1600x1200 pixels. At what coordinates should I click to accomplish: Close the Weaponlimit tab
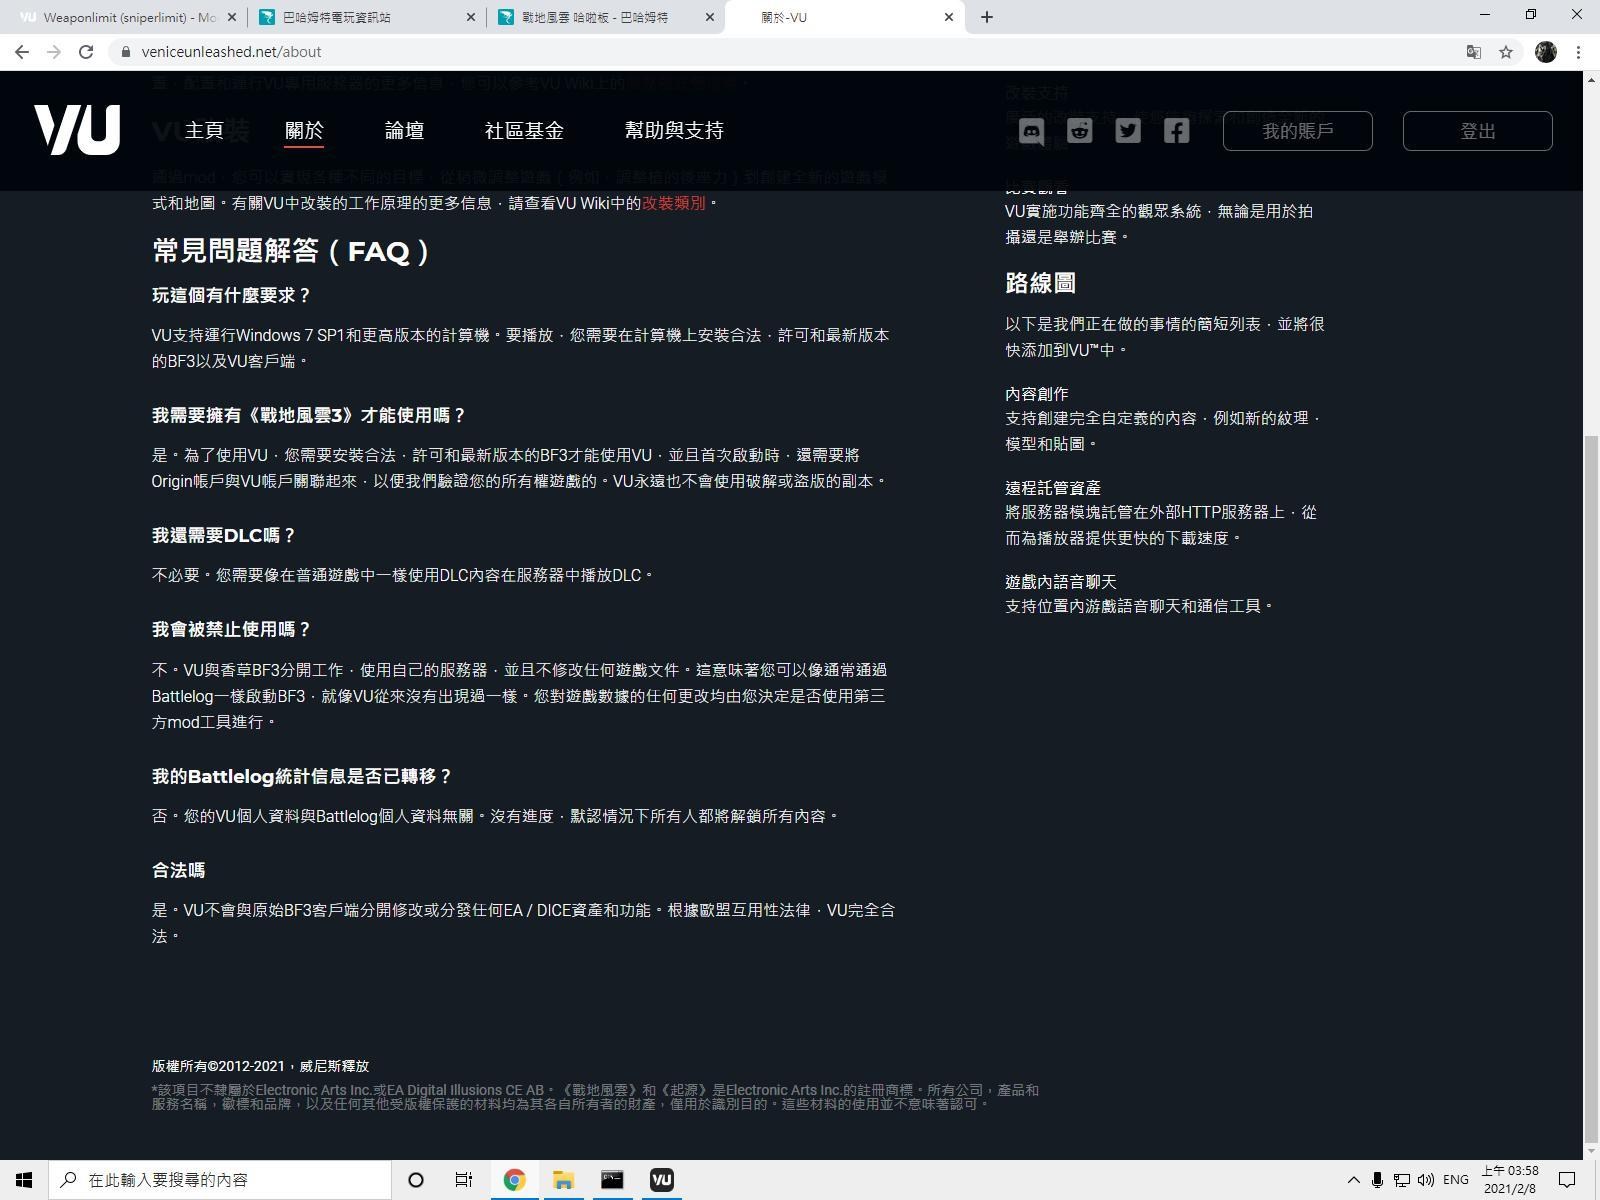[233, 17]
